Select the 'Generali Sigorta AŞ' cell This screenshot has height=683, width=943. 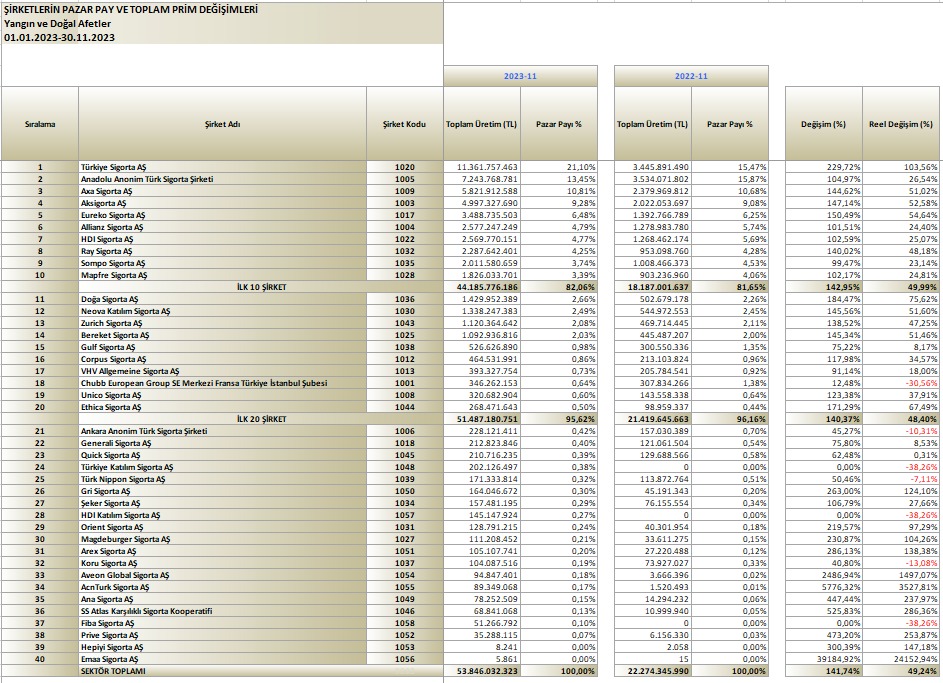[x=223, y=443]
